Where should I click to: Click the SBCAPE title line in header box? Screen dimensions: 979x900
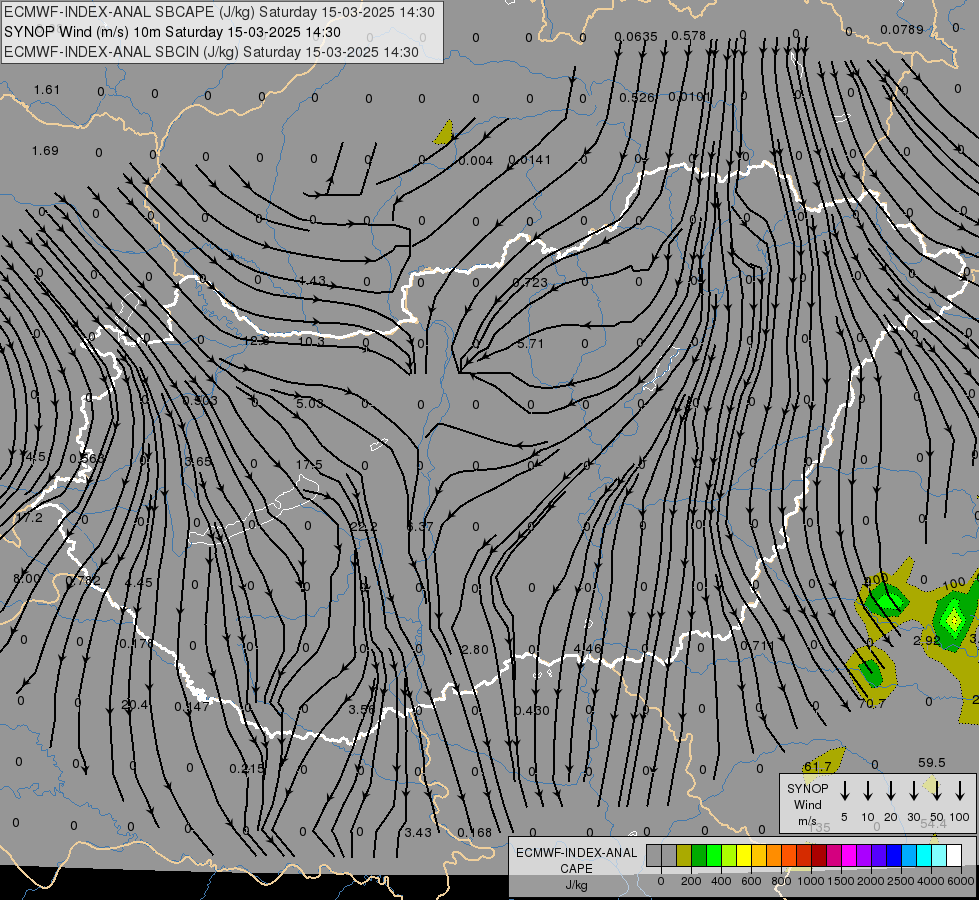click(x=219, y=12)
